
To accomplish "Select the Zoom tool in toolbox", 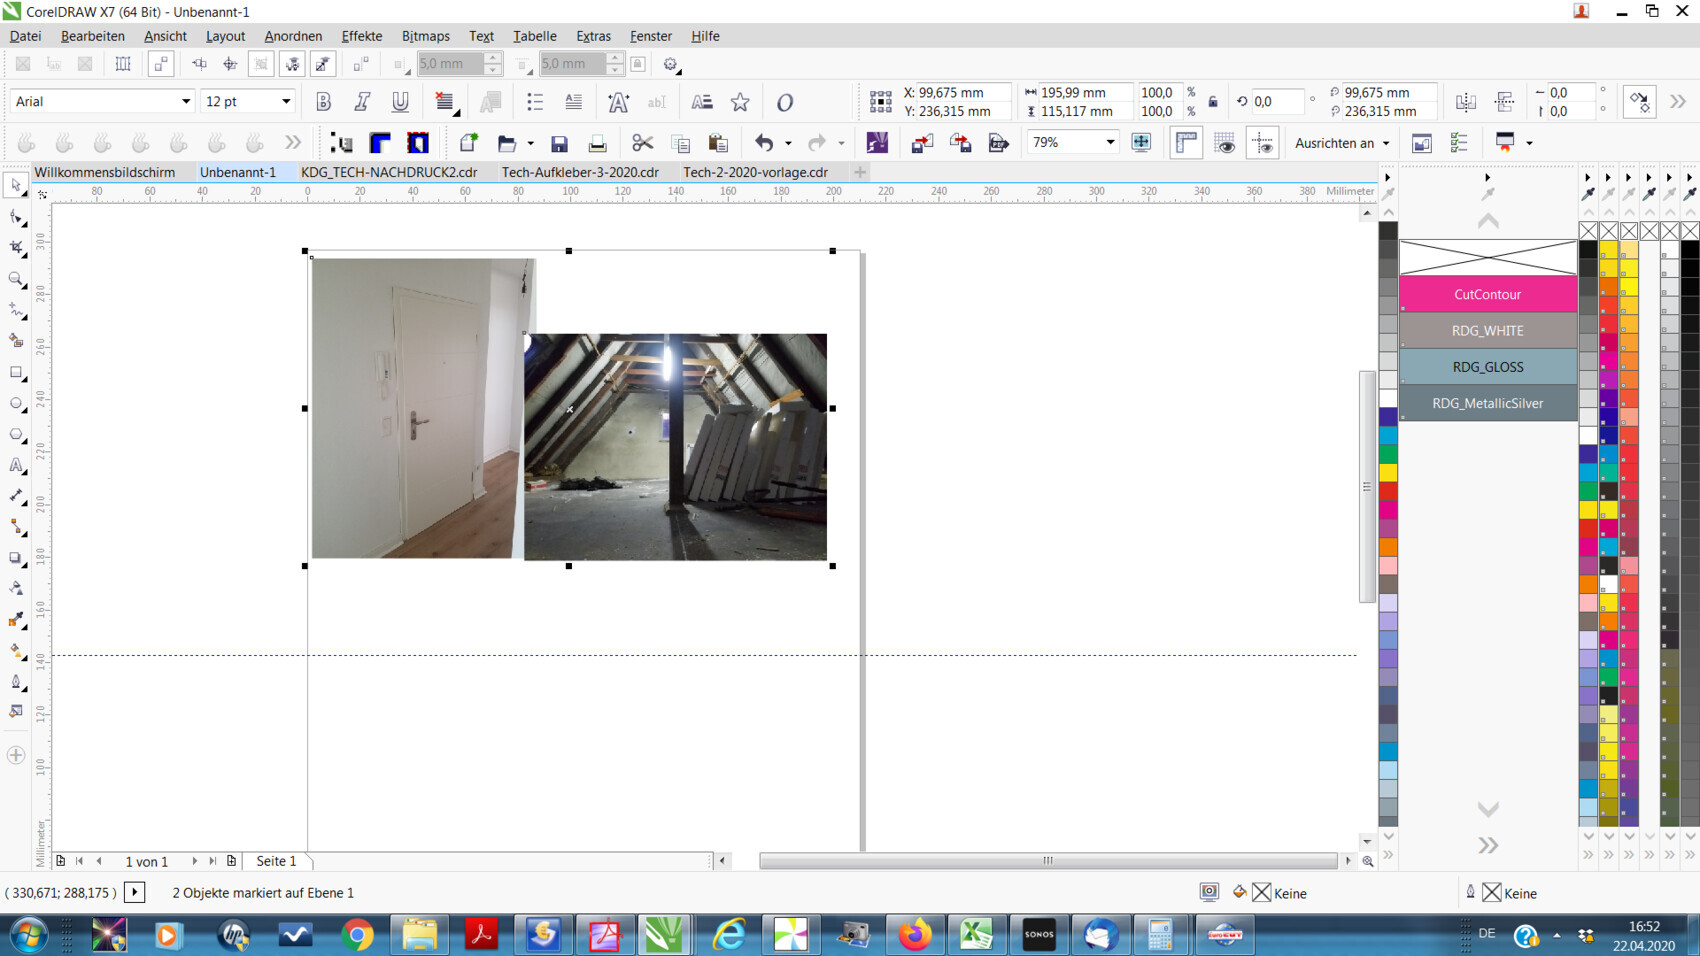I will (x=16, y=279).
